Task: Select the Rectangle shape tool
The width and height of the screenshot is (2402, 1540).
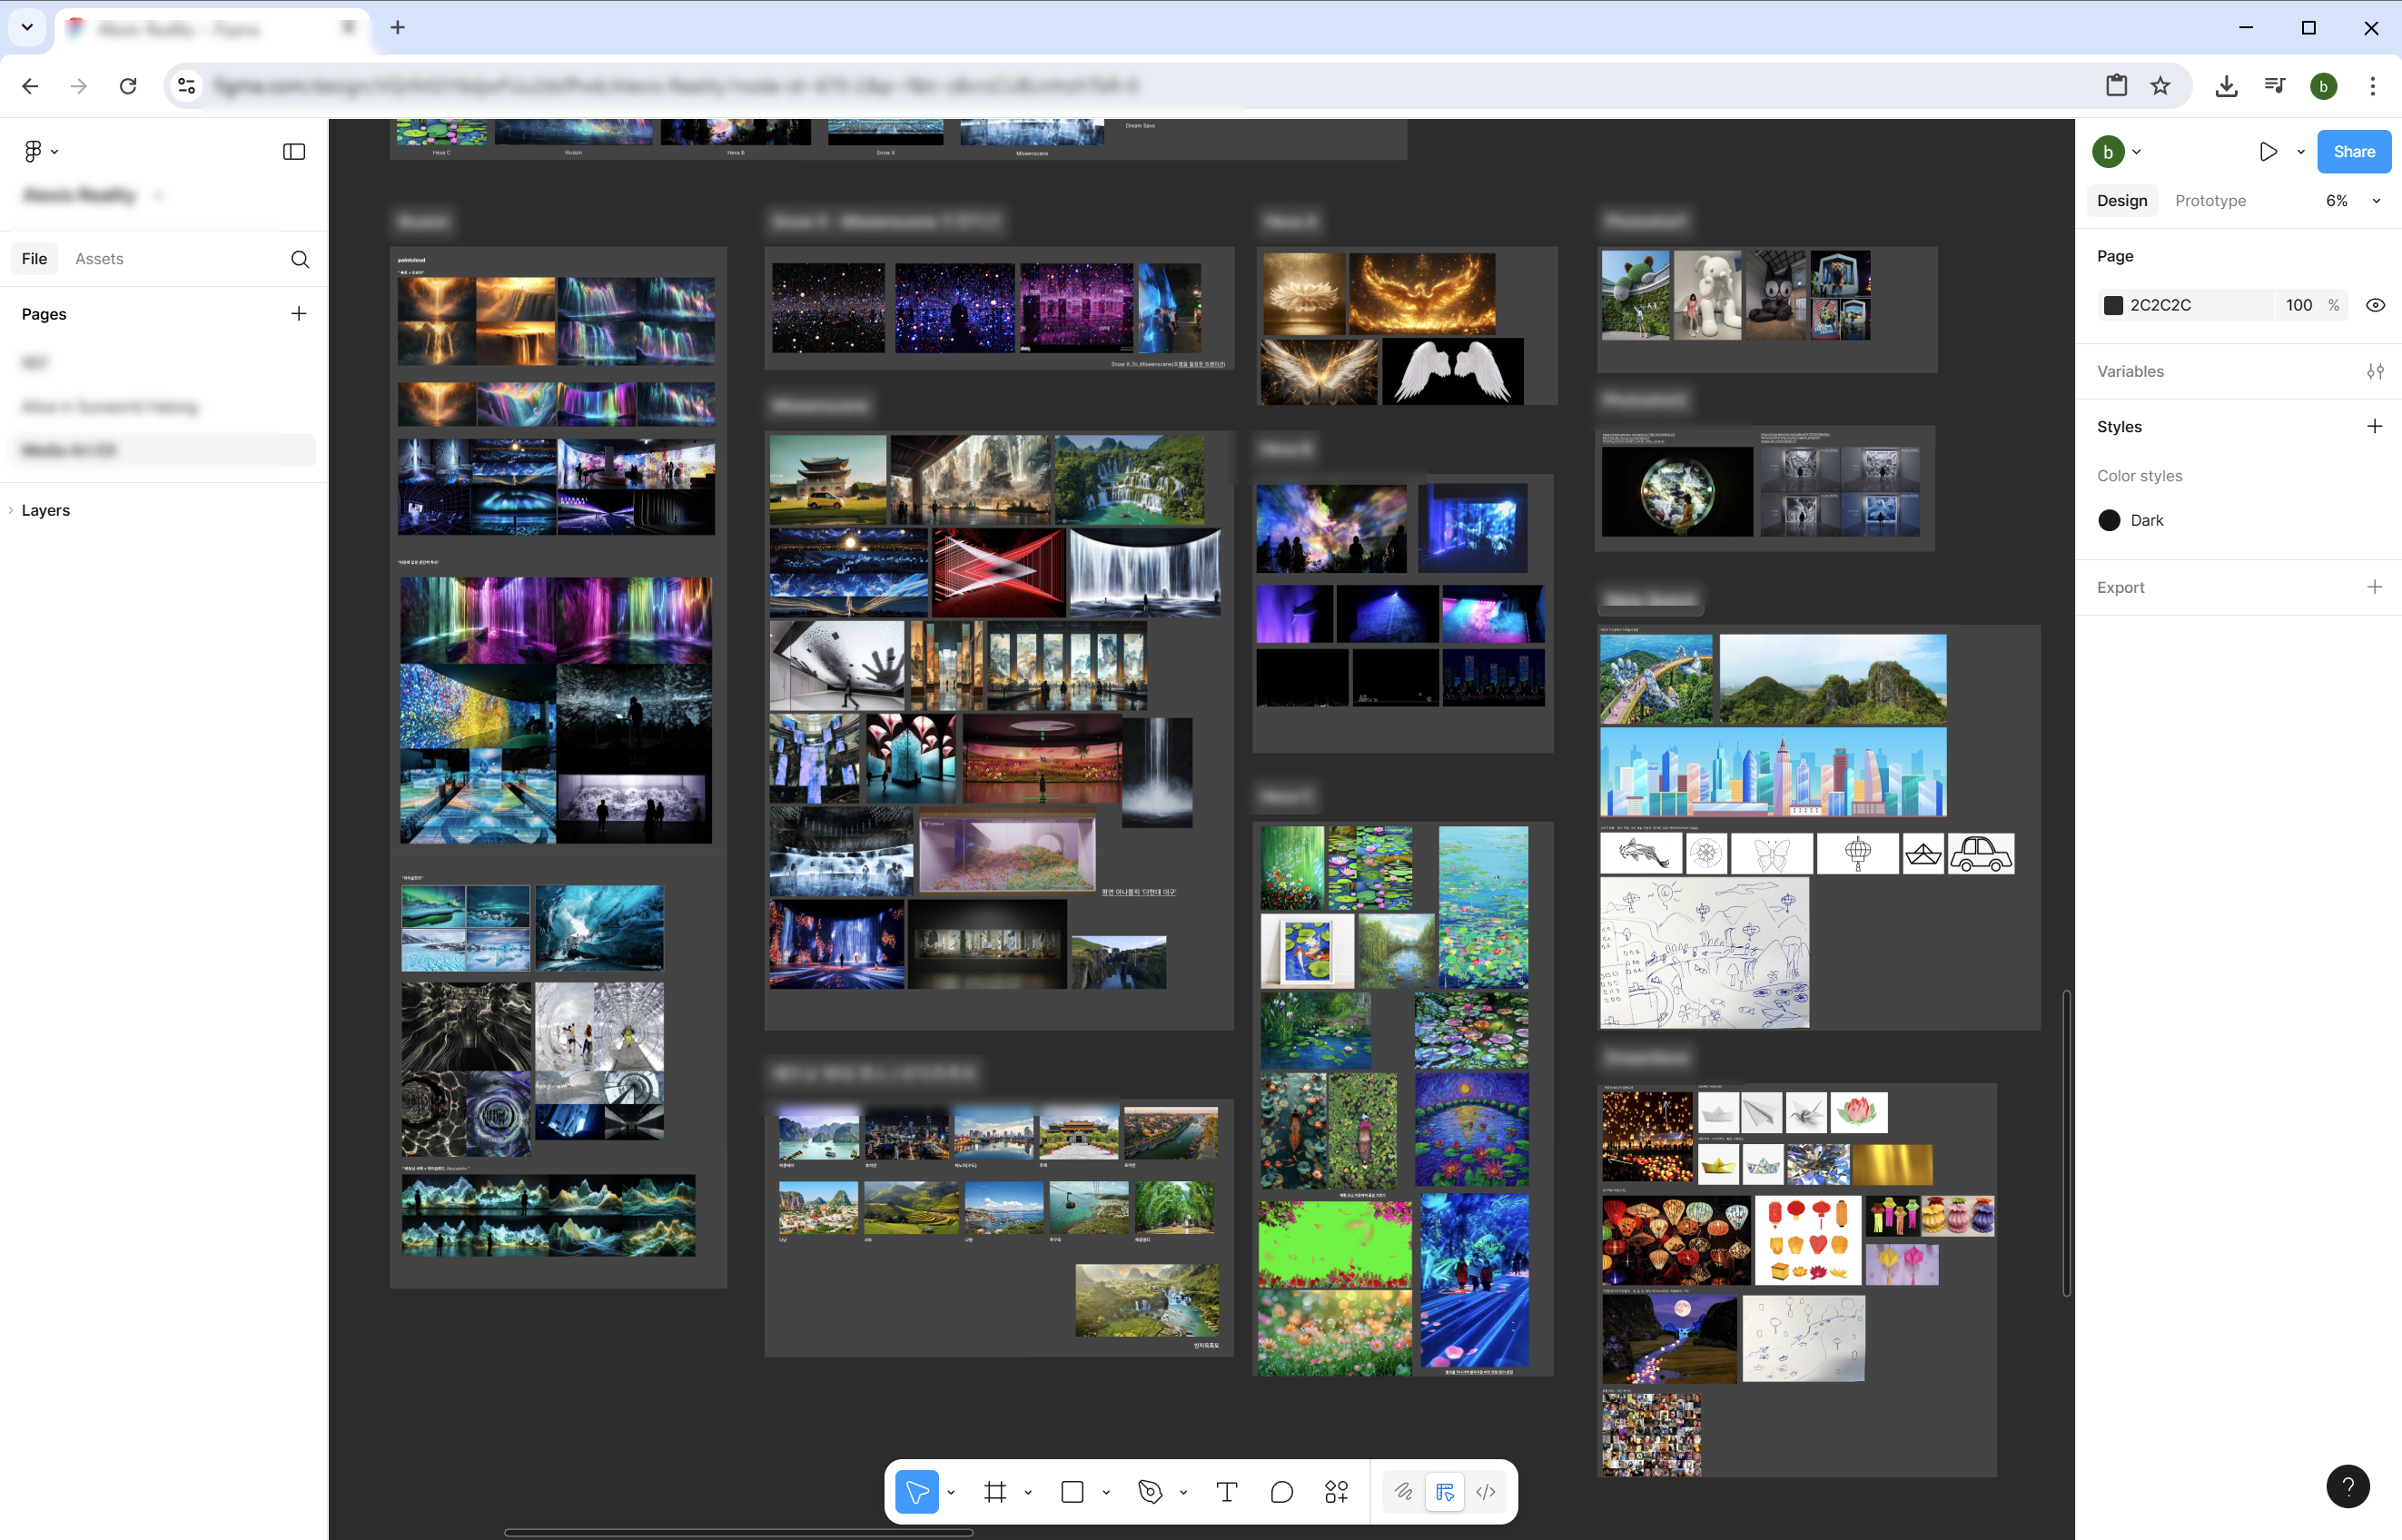Action: (1072, 1492)
